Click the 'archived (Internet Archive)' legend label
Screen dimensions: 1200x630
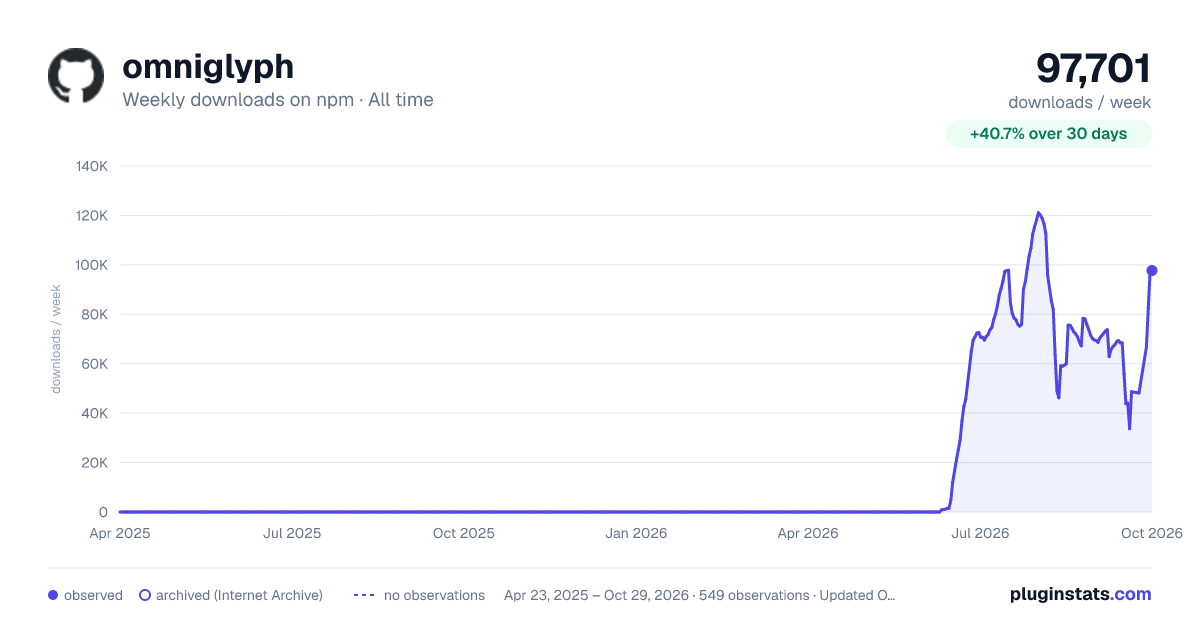click(240, 595)
